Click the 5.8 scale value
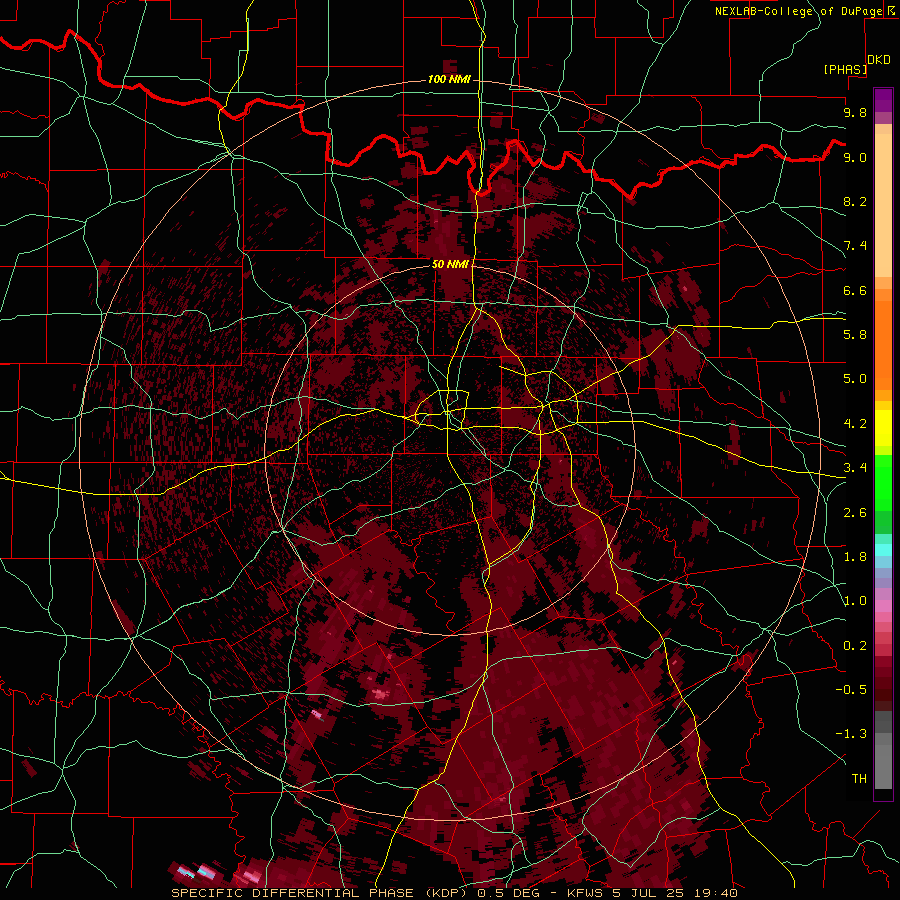Screen dimensions: 900x900 [x=855, y=335]
